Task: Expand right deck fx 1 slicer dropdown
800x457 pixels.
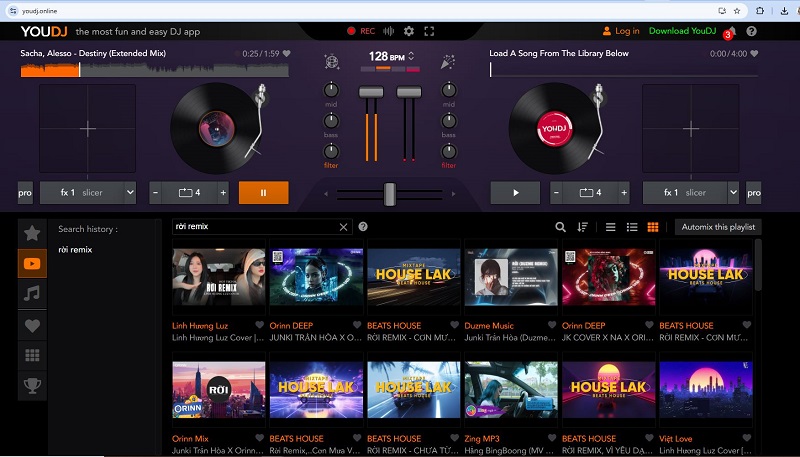Action: tap(733, 193)
